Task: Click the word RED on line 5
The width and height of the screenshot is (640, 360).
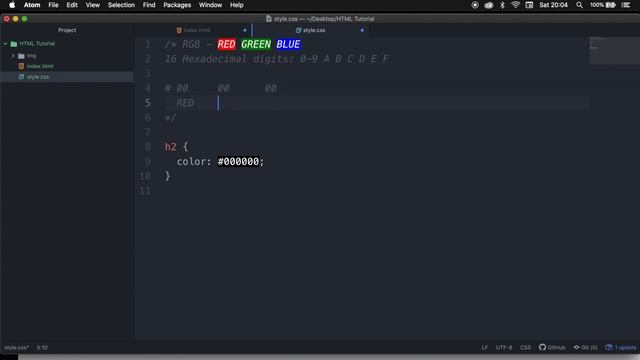Action: point(185,103)
